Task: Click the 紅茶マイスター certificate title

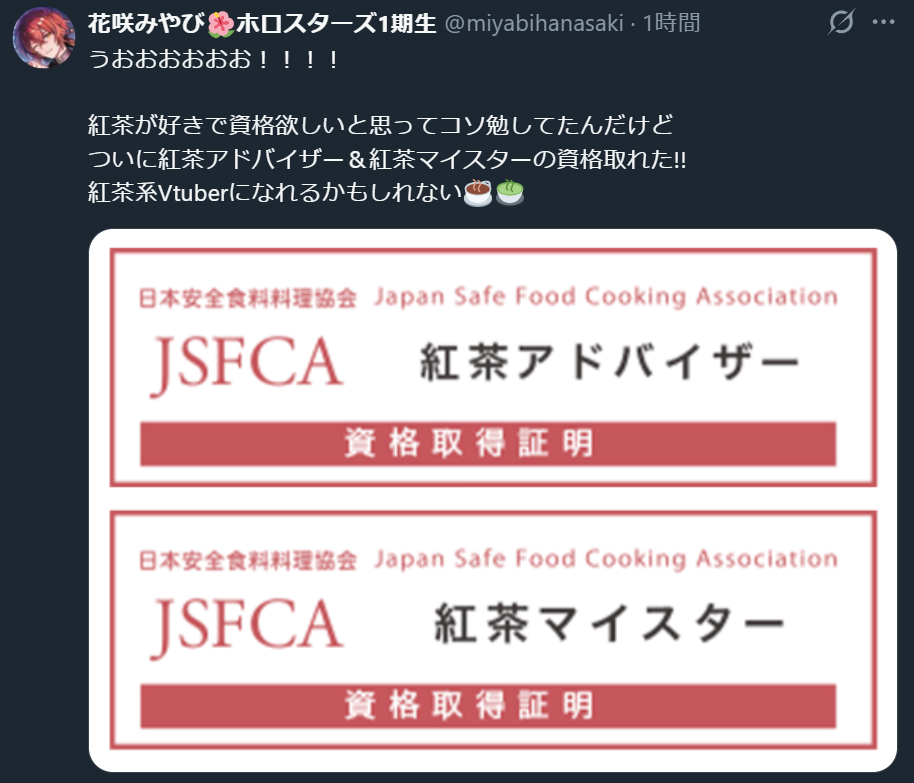Action: click(609, 623)
